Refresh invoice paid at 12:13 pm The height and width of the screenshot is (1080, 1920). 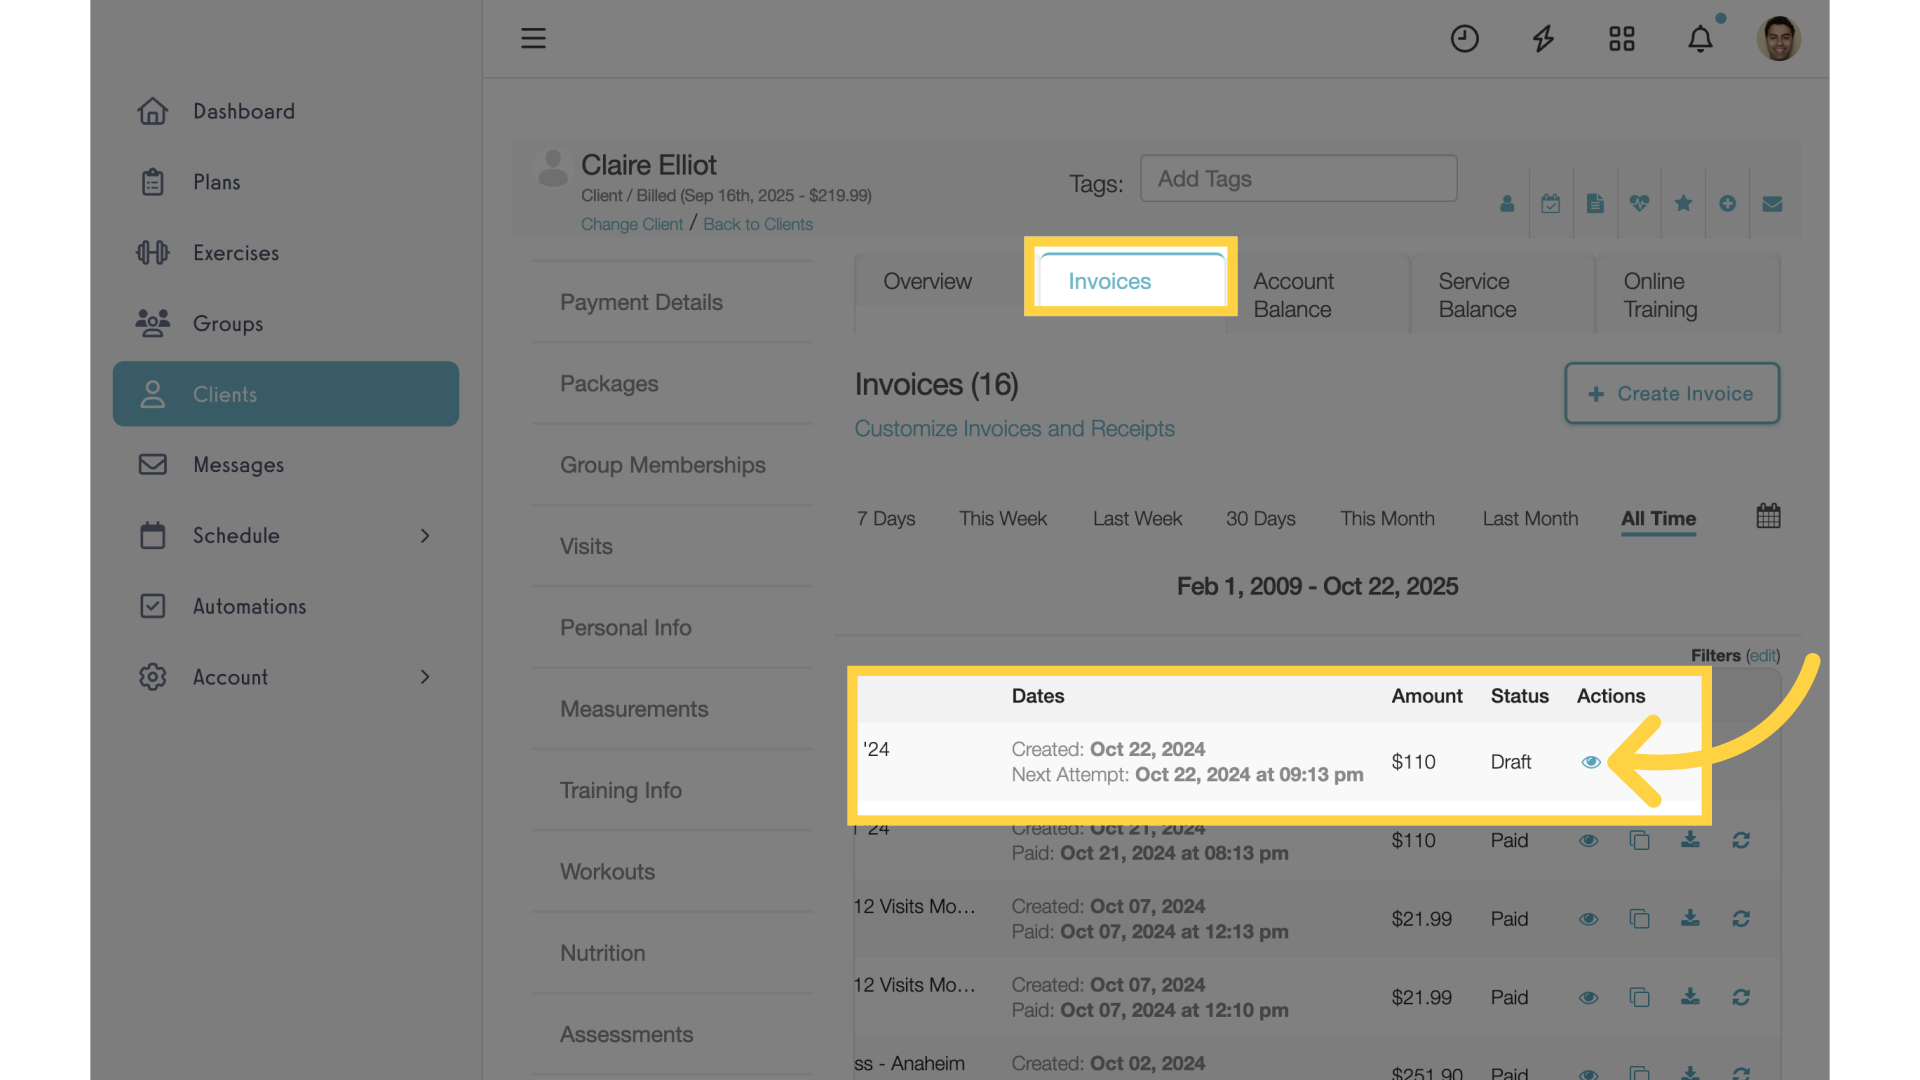tap(1741, 918)
